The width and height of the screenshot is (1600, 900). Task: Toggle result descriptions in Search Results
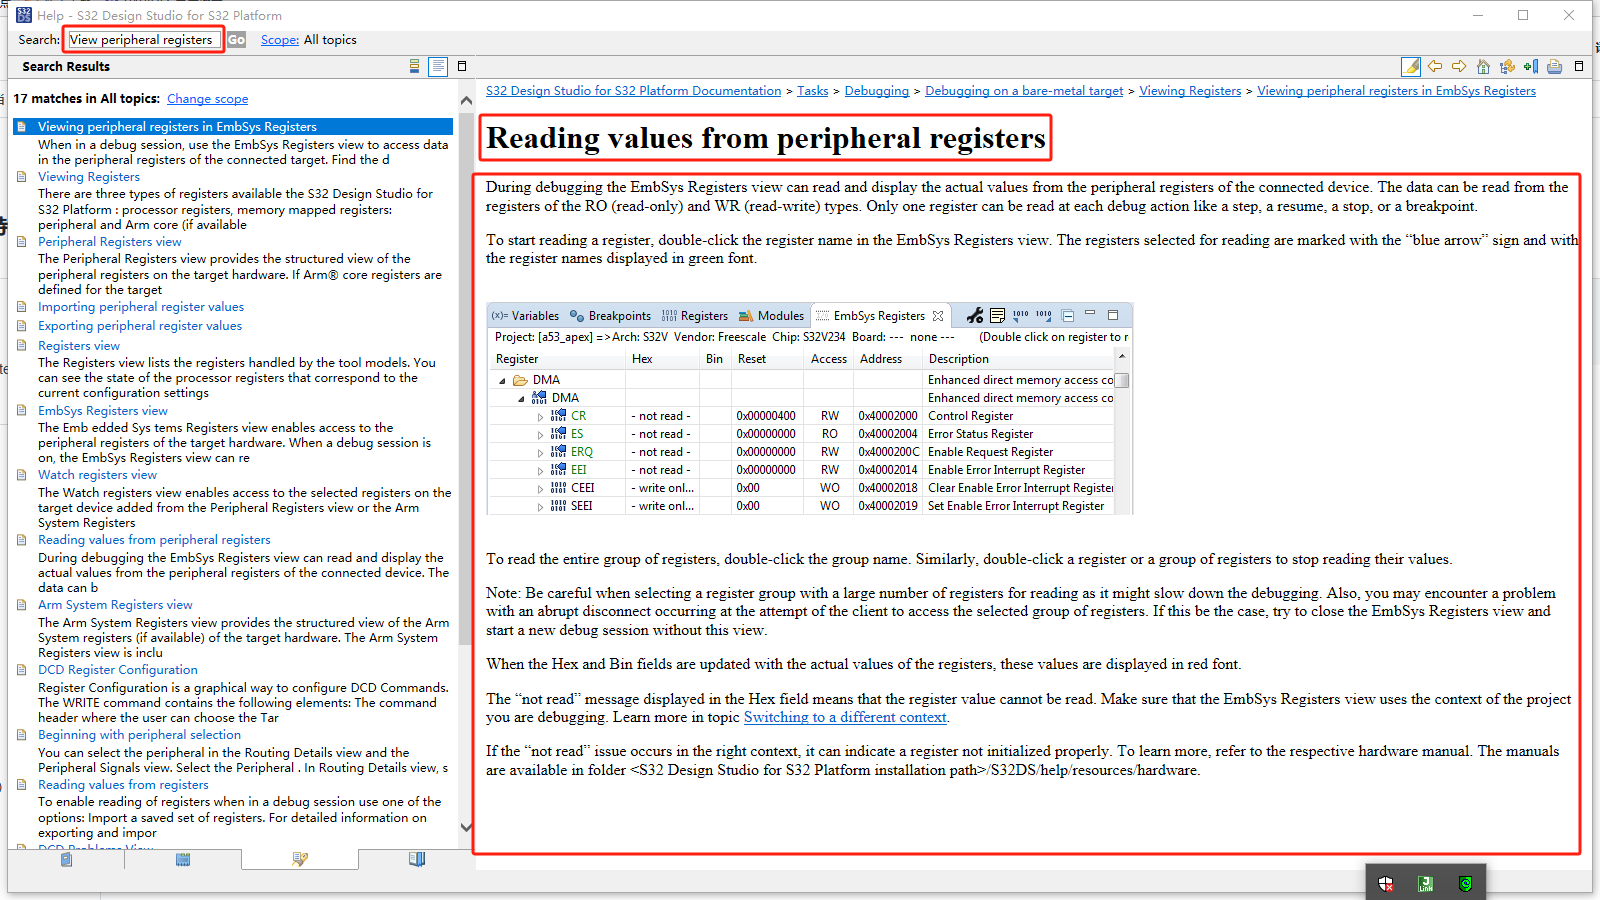438,66
